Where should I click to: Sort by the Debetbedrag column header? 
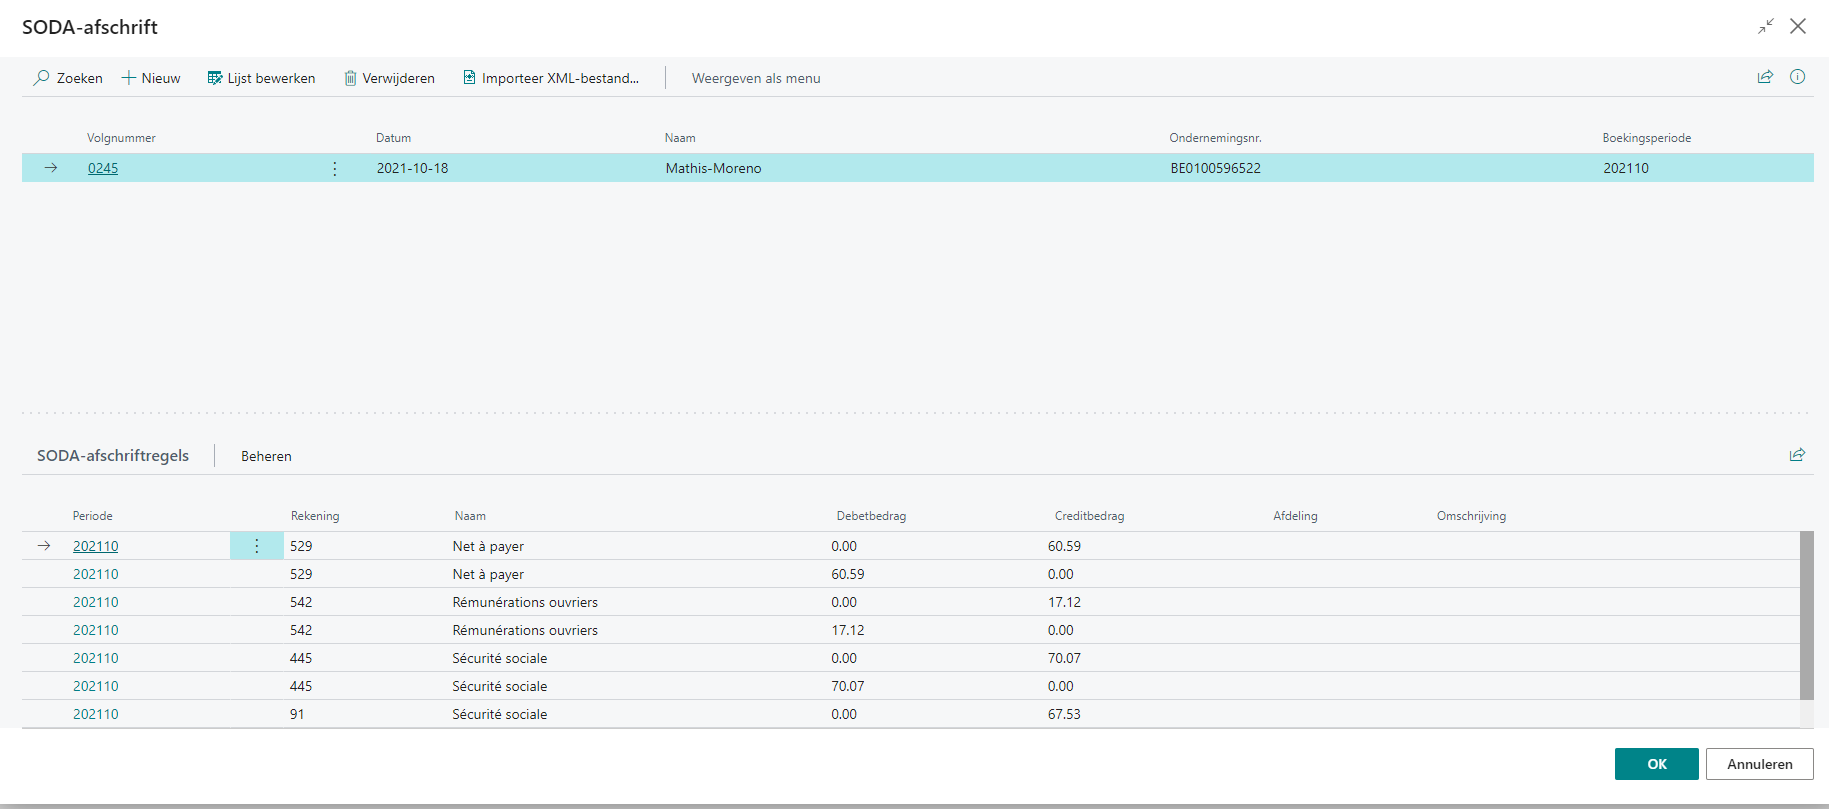(871, 516)
